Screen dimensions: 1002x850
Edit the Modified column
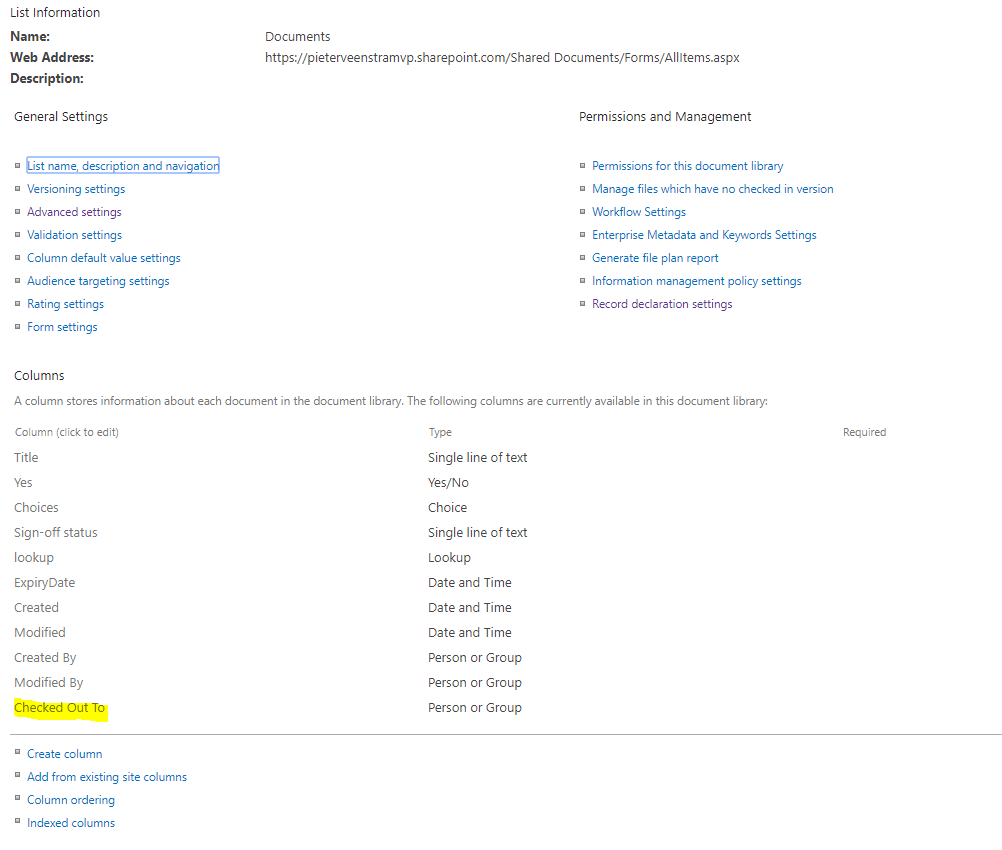point(40,633)
